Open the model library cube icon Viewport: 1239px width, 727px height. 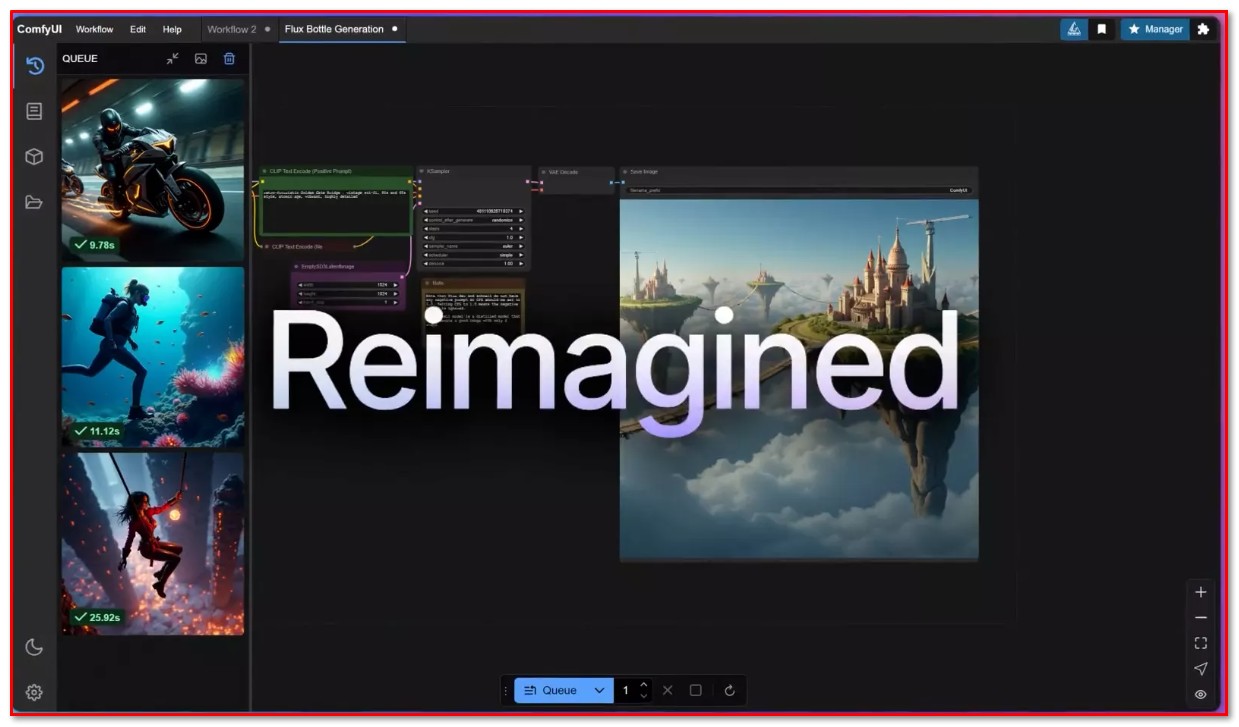click(x=34, y=157)
